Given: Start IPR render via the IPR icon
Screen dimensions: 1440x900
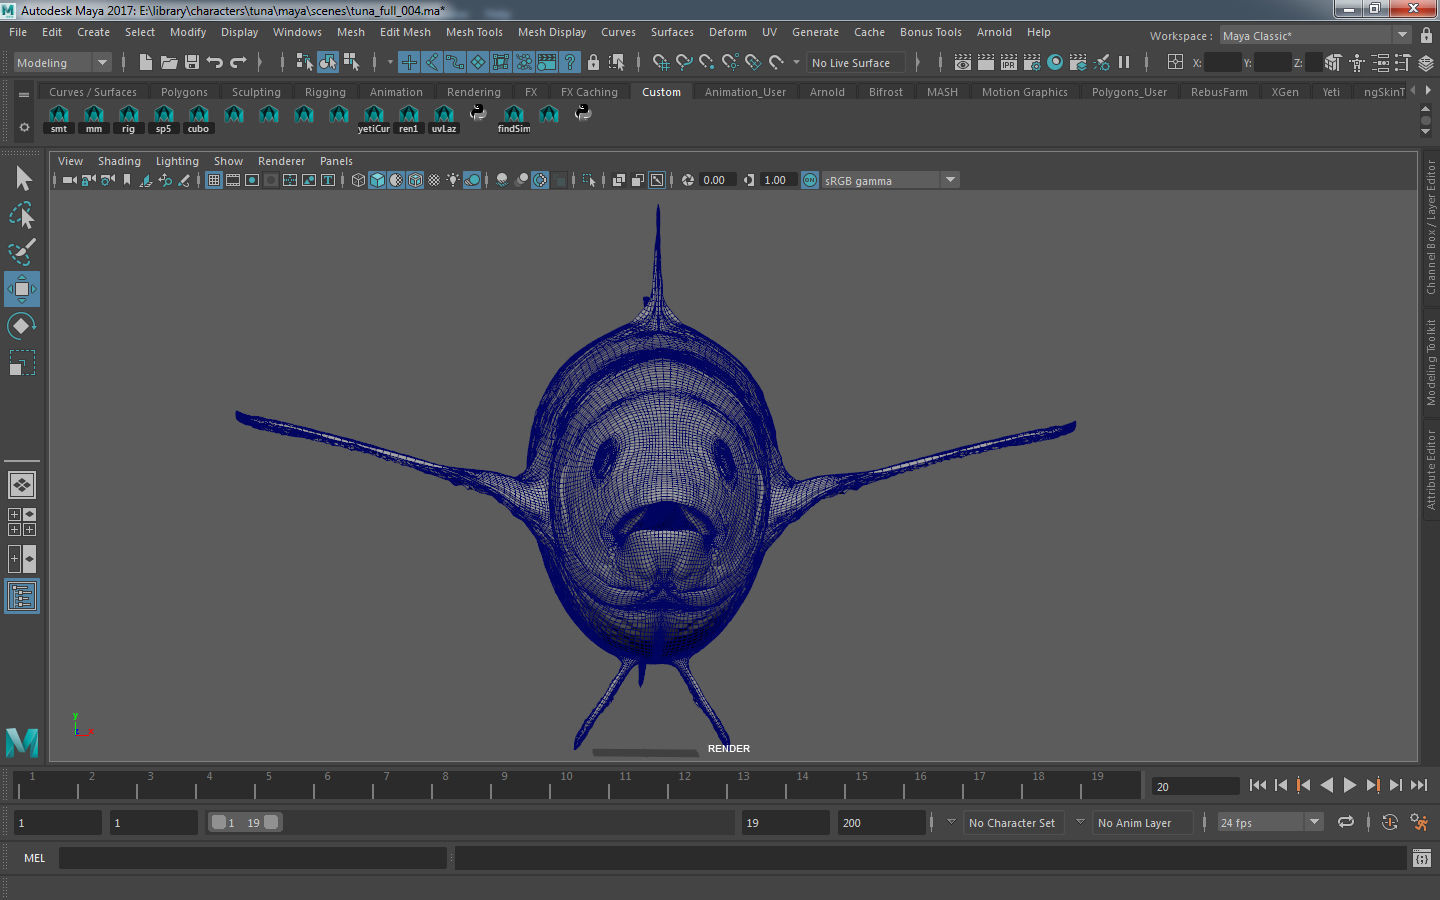Looking at the screenshot, I should coord(1008,63).
